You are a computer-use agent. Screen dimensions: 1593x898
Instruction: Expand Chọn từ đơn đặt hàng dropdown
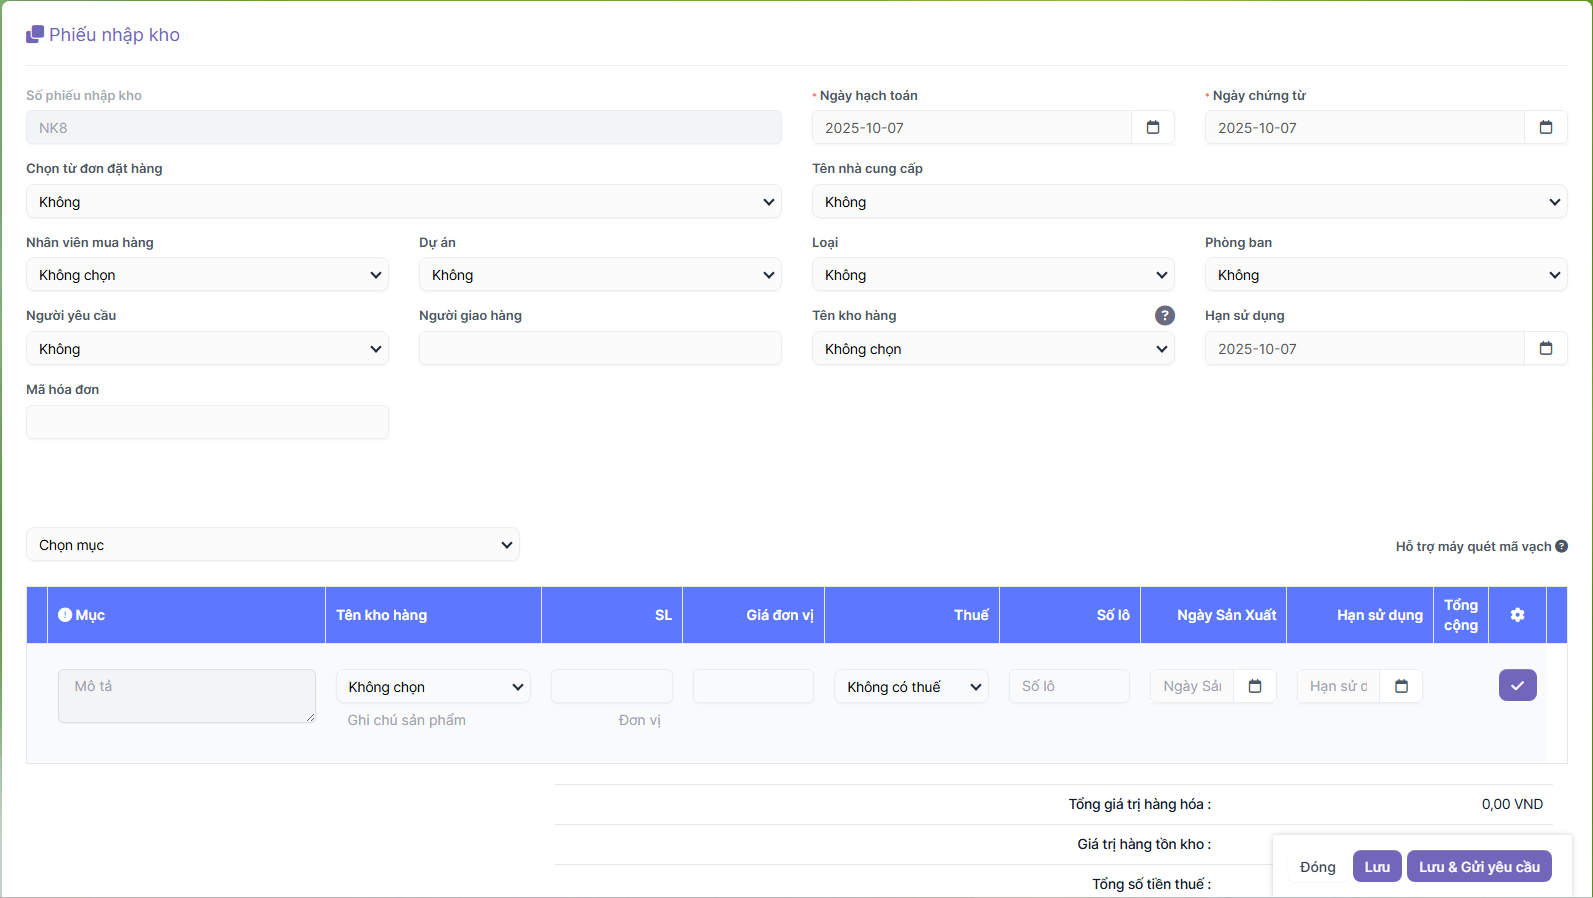pos(404,202)
